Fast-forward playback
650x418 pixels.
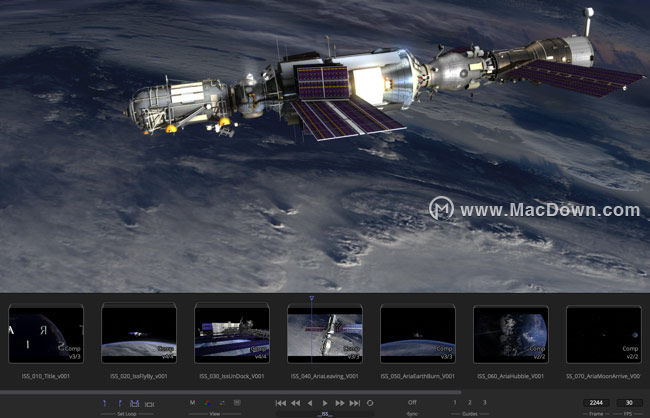[x=340, y=403]
